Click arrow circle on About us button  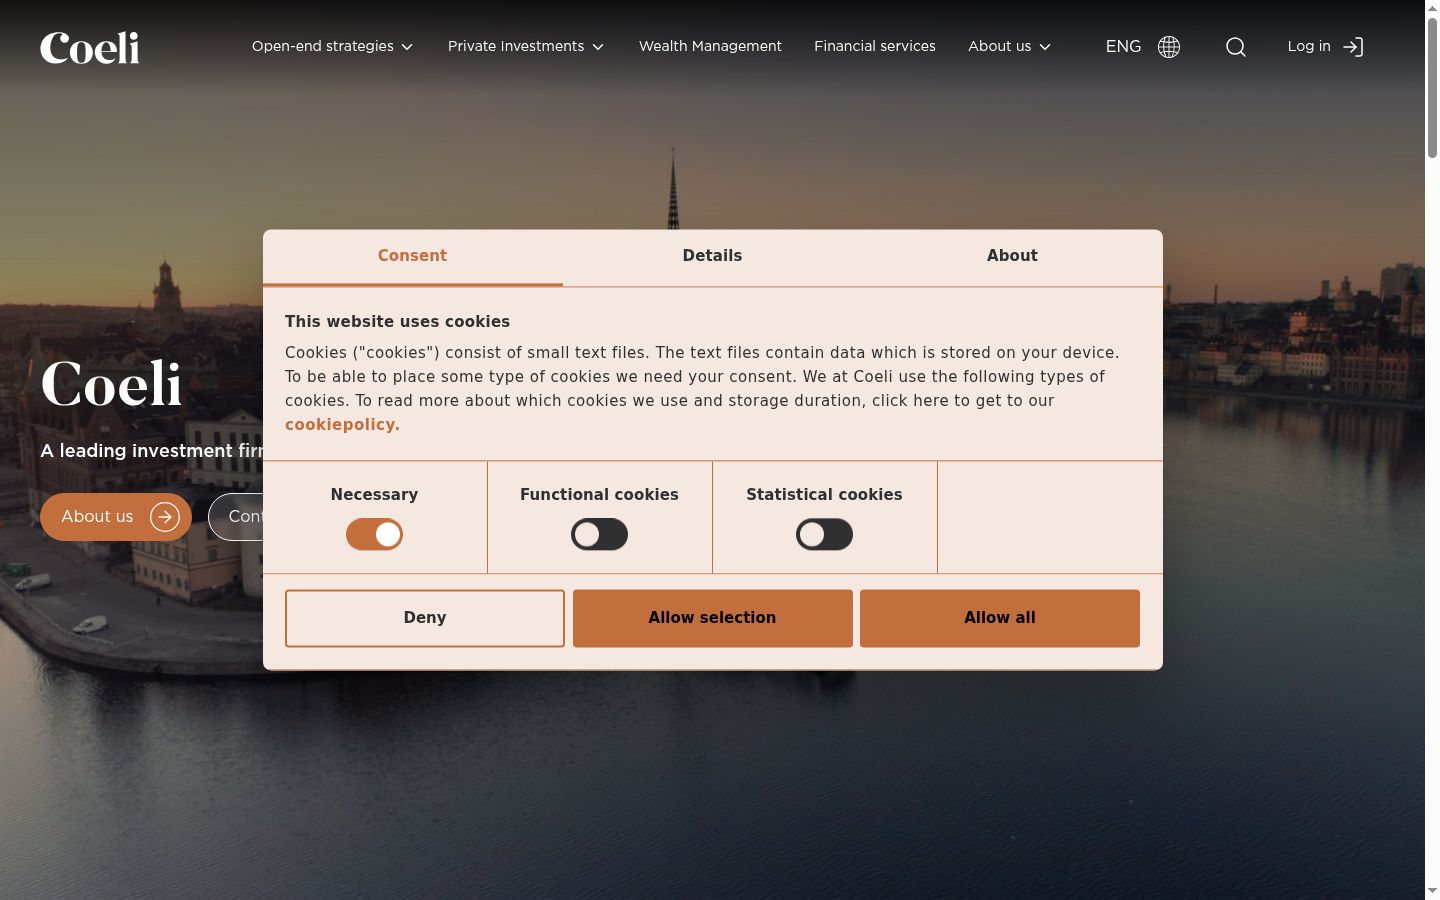pyautogui.click(x=165, y=517)
